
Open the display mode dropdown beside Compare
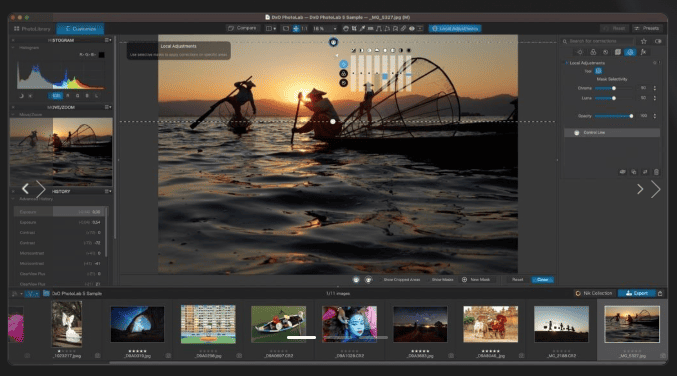click(x=271, y=28)
